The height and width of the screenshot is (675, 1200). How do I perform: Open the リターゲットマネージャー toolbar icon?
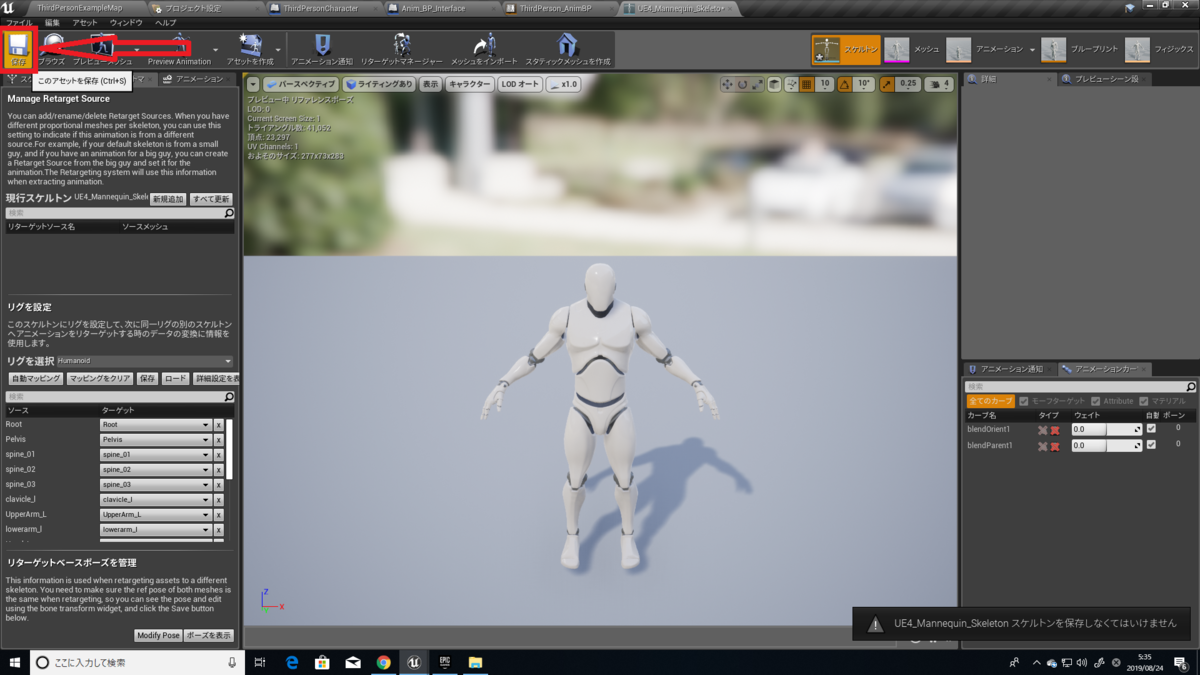click(401, 45)
